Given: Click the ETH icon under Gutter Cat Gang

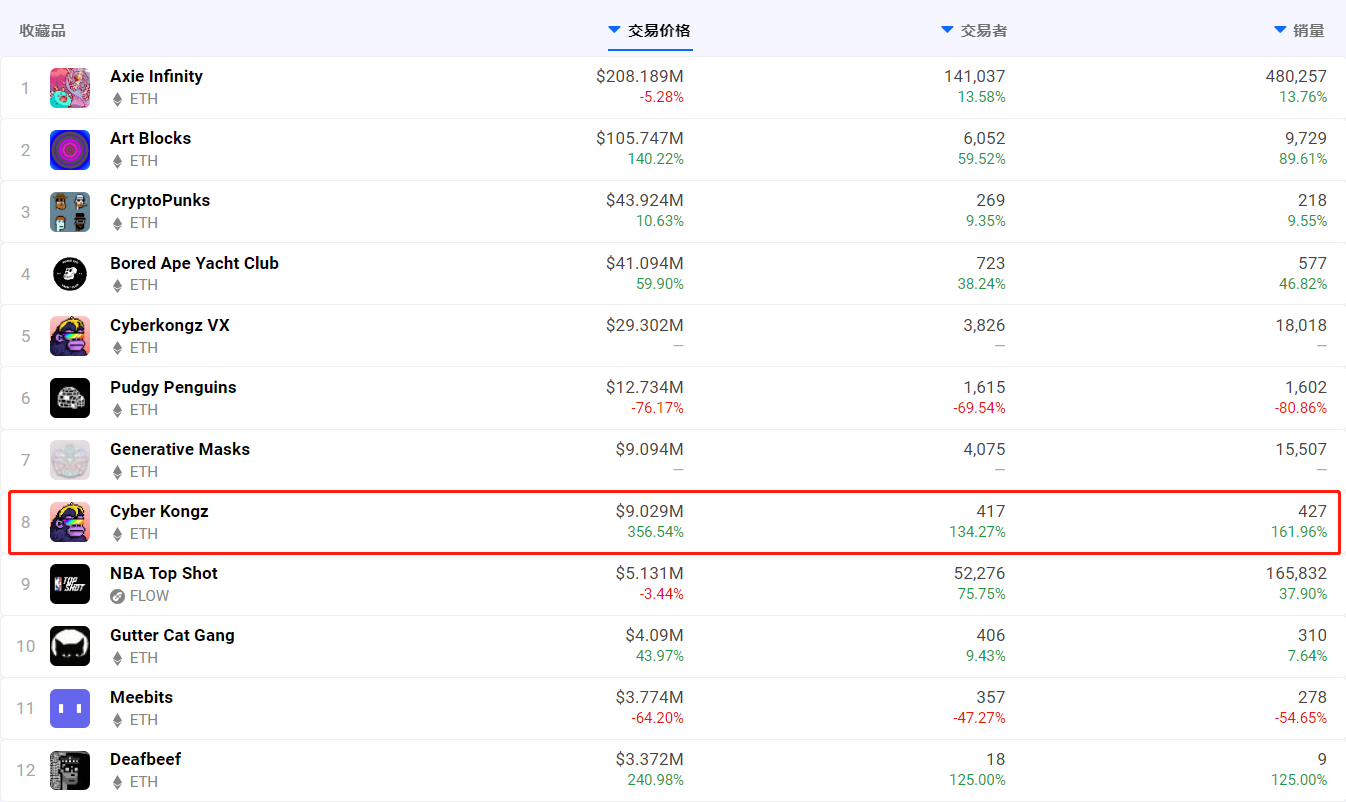Looking at the screenshot, I should [x=117, y=658].
